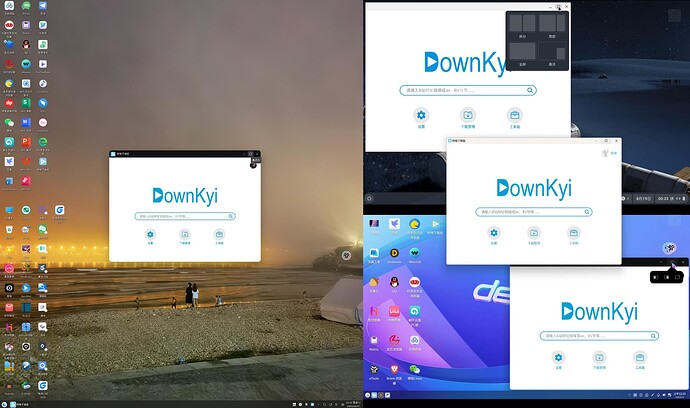
Task: Open settings gear in the beach-desktop DownKyi window
Action: pyautogui.click(x=150, y=234)
